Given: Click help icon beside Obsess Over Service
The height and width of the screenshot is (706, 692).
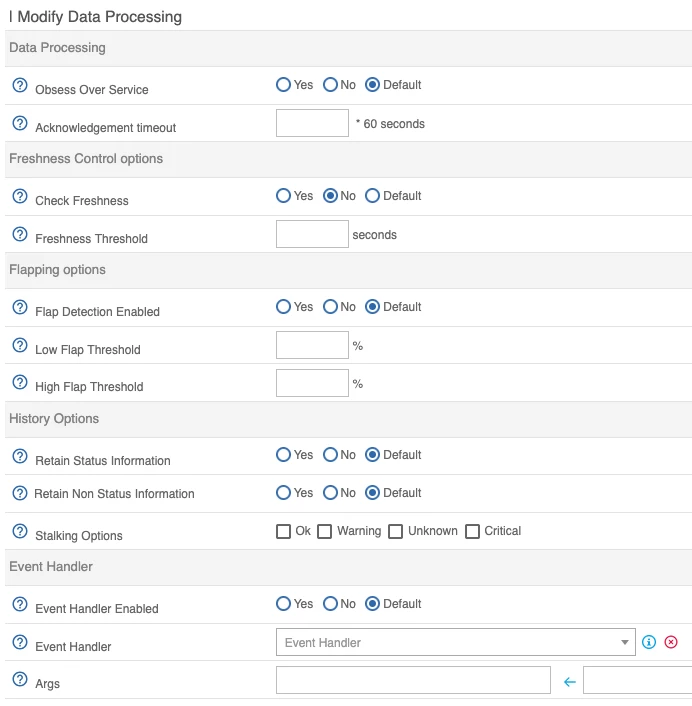Looking at the screenshot, I should (19, 86).
